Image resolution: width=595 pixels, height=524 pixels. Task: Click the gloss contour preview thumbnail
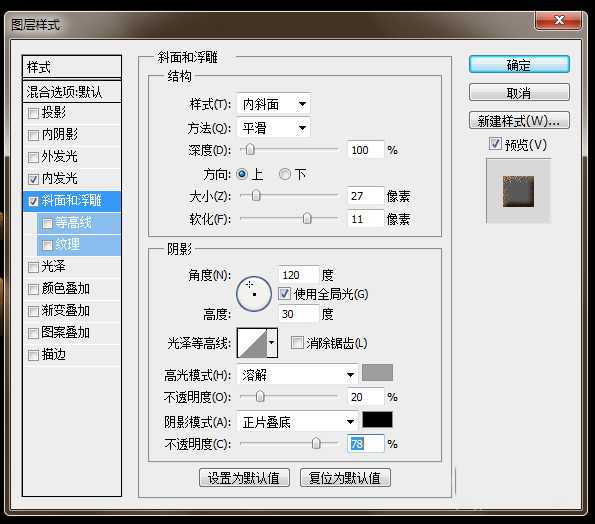coord(252,343)
